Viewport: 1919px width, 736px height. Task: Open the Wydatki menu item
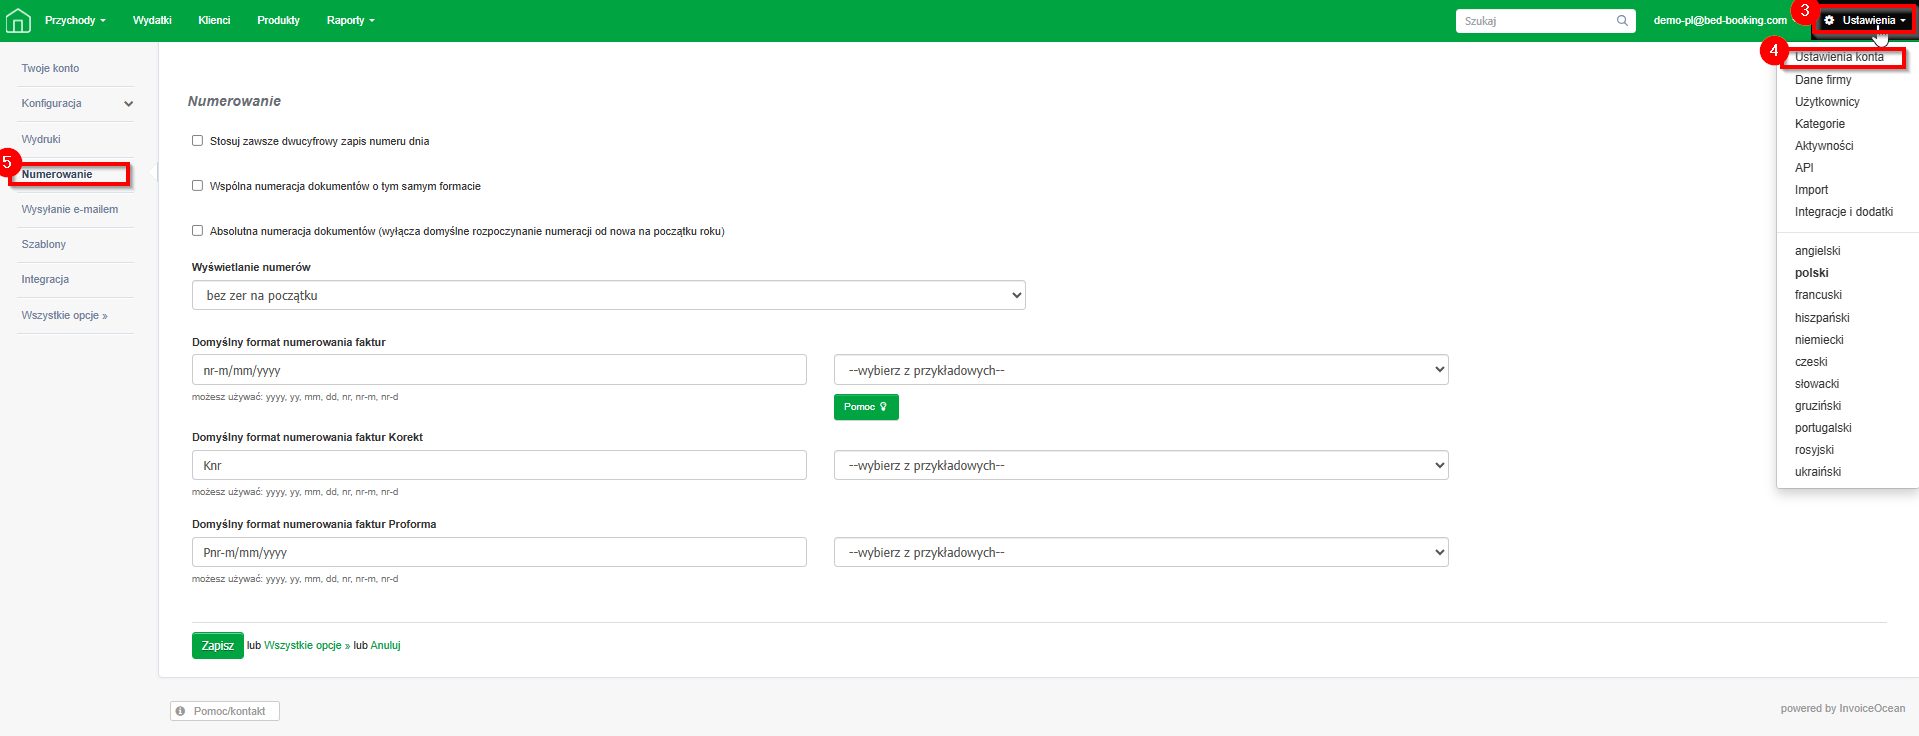(152, 20)
